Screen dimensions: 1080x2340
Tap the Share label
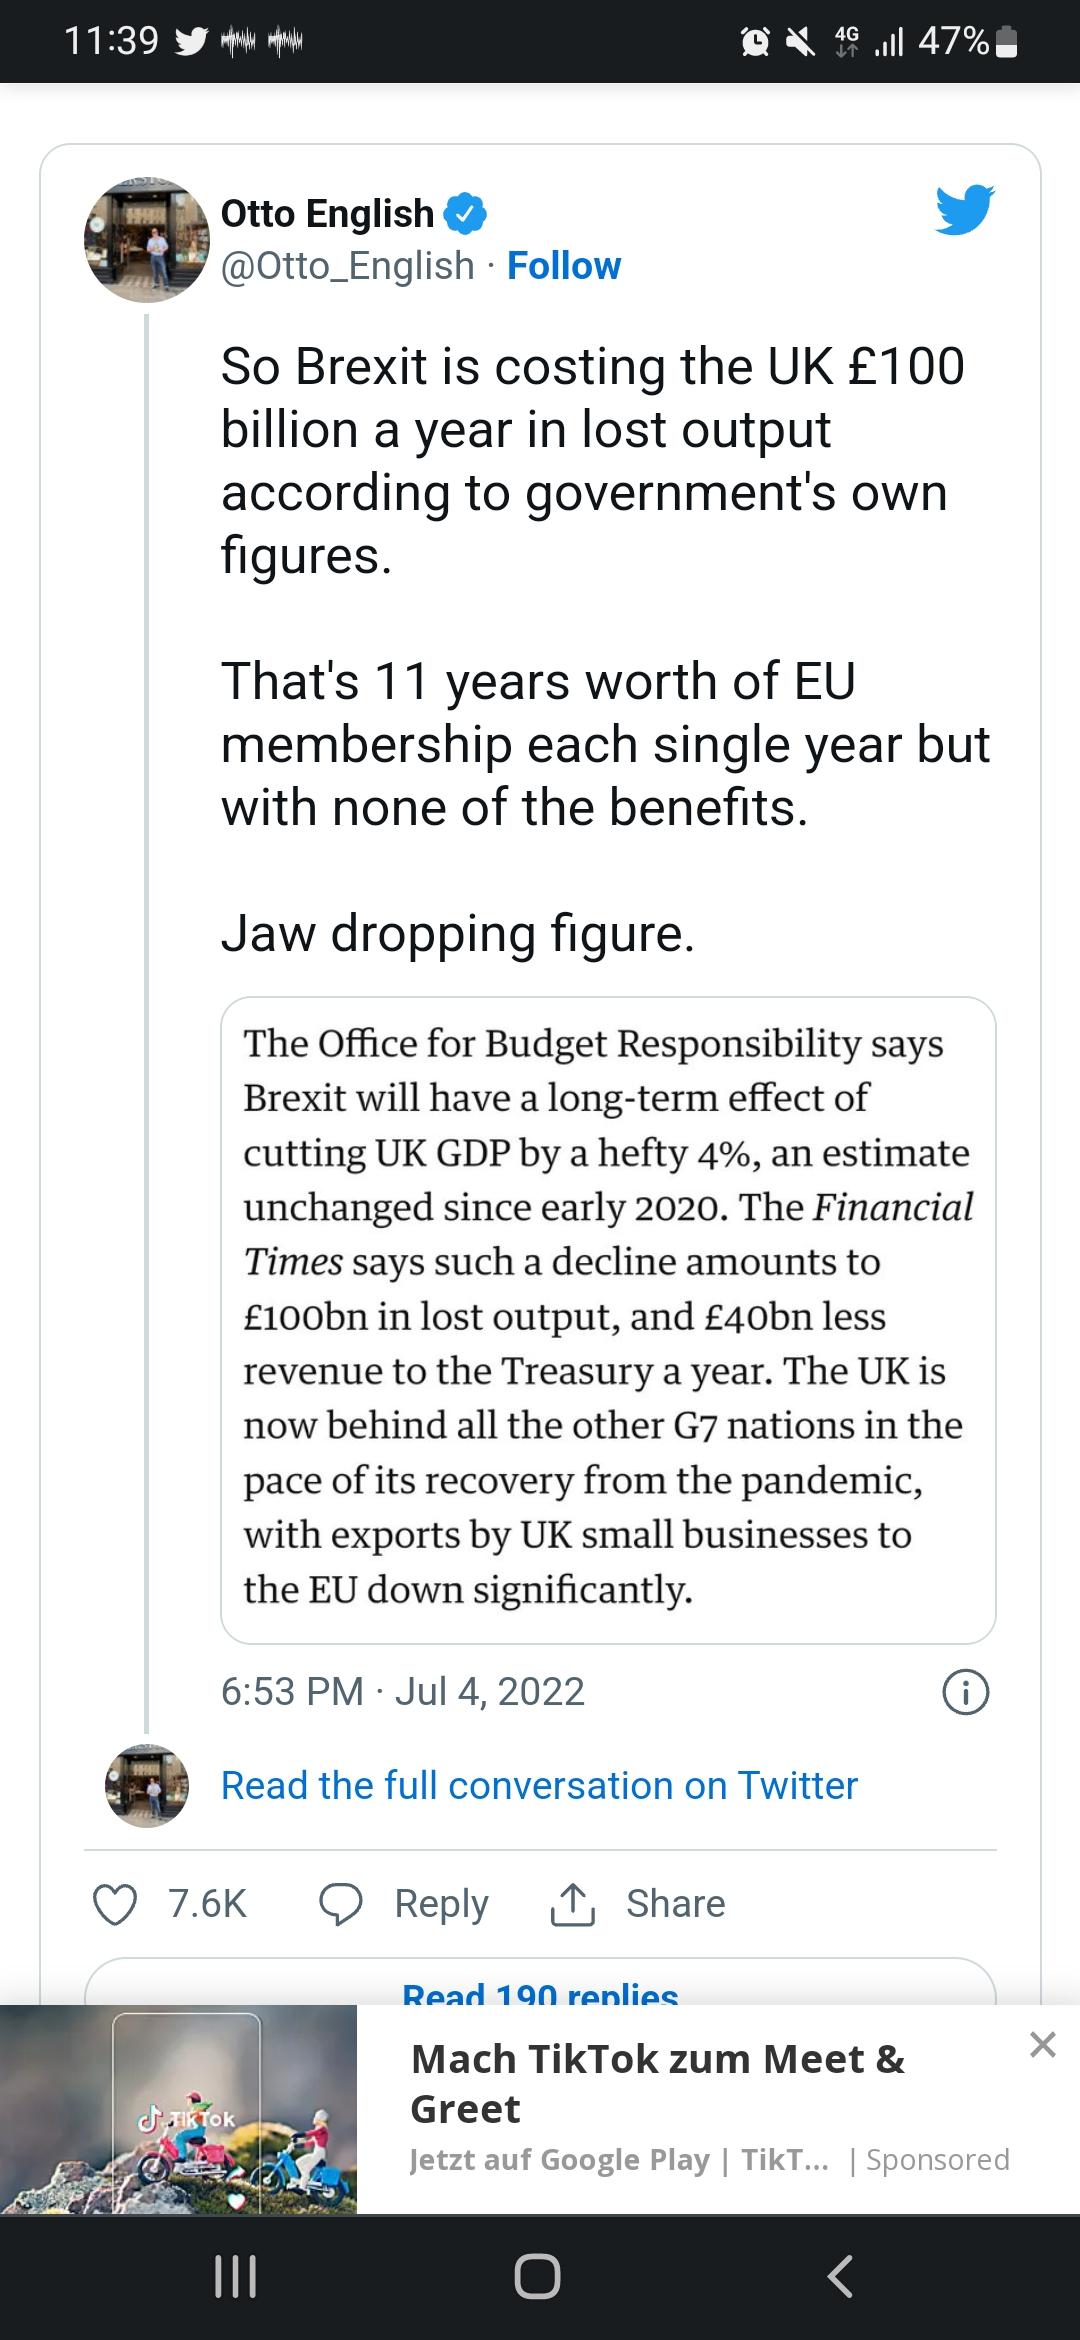point(675,1904)
